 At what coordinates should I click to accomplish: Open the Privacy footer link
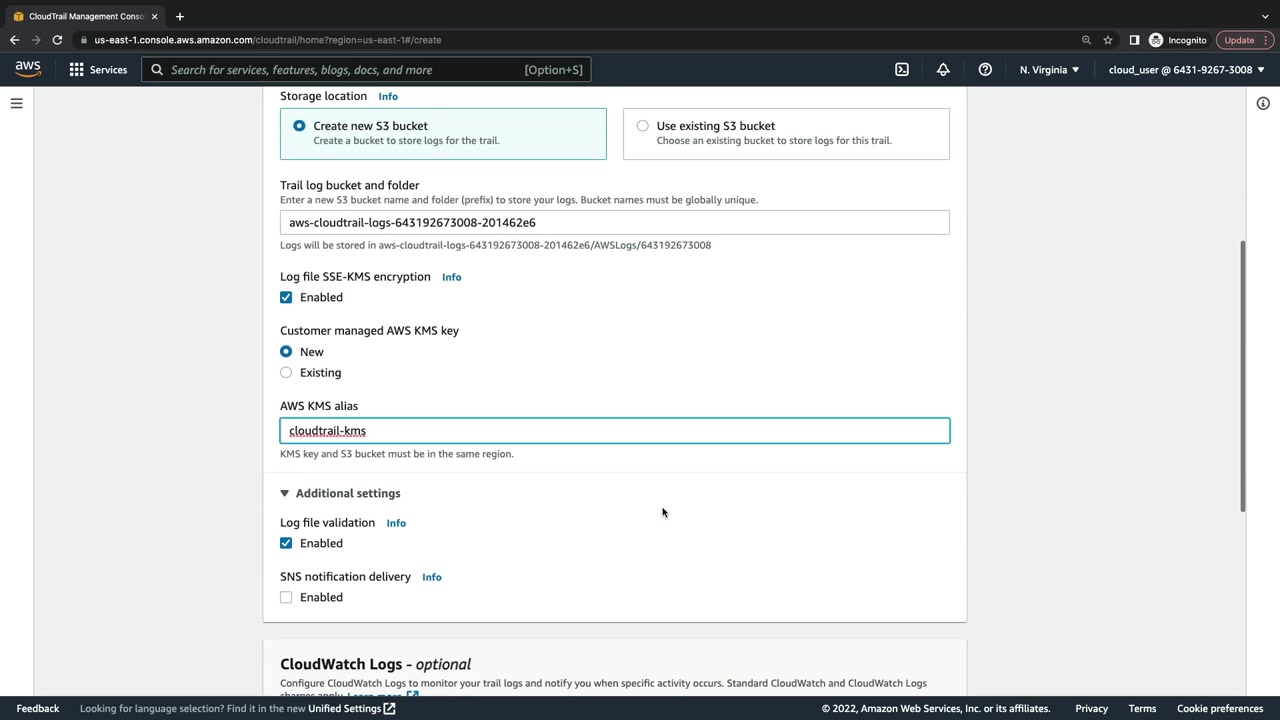coord(1092,709)
